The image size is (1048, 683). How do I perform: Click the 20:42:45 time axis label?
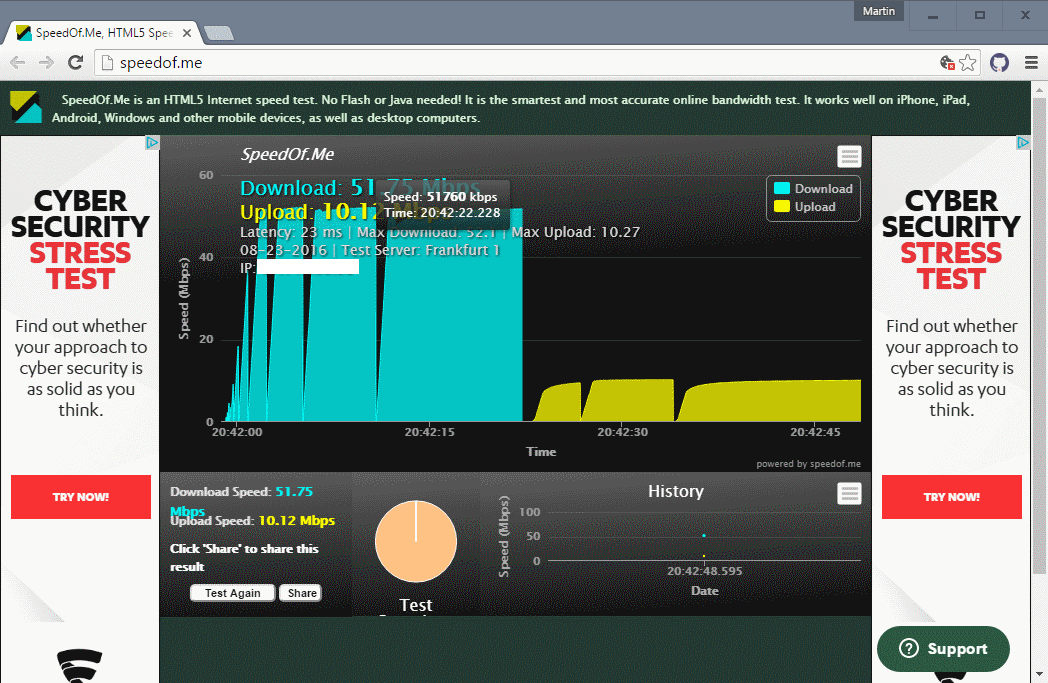pyautogui.click(x=815, y=432)
